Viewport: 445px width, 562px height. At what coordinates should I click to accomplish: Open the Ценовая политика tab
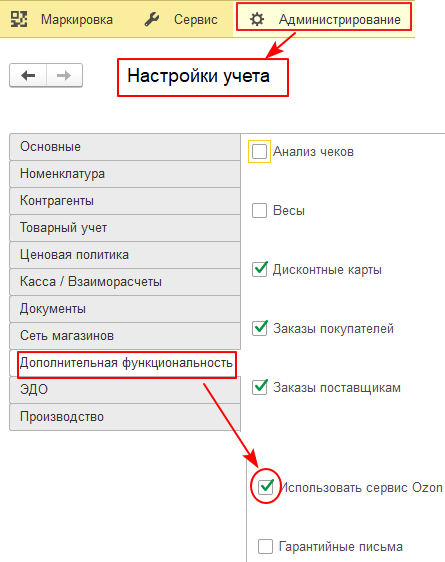click(x=125, y=255)
